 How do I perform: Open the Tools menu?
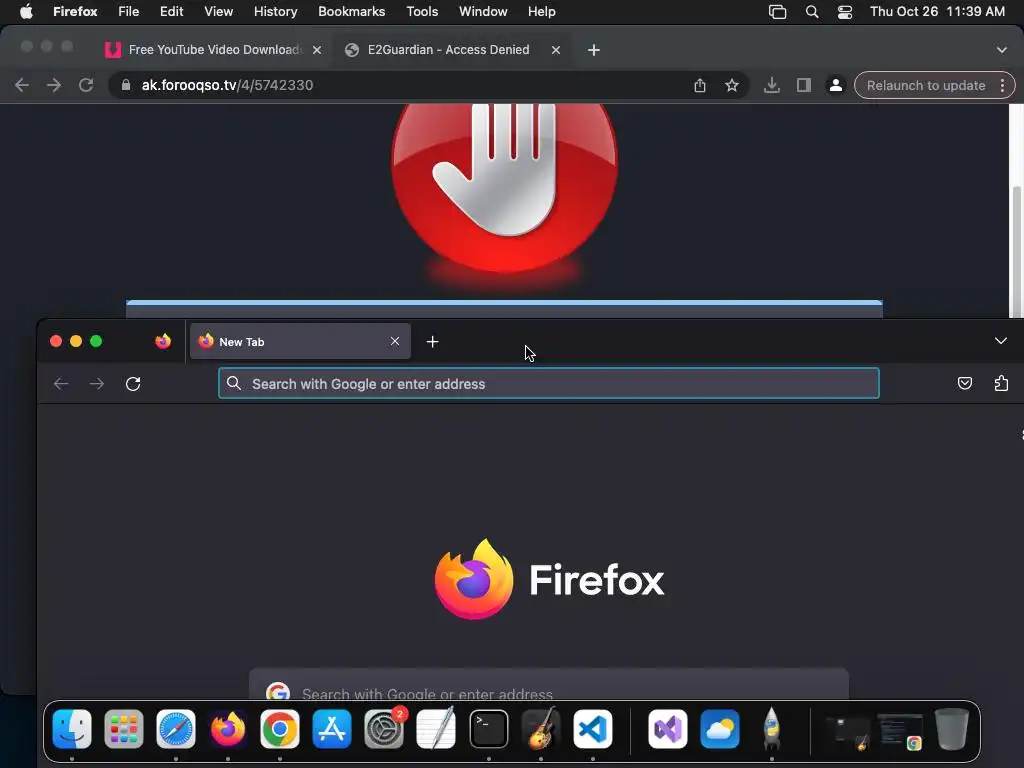click(x=422, y=11)
